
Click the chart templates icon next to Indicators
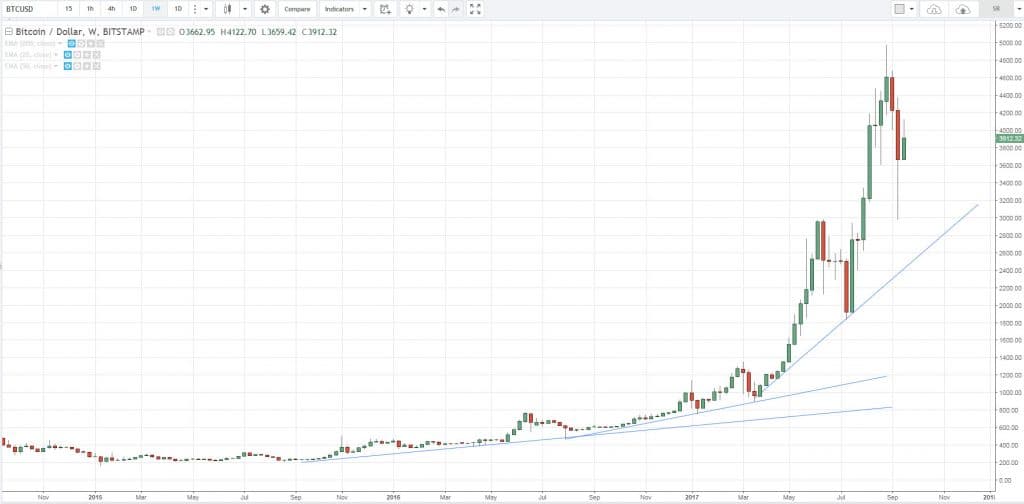(382, 9)
